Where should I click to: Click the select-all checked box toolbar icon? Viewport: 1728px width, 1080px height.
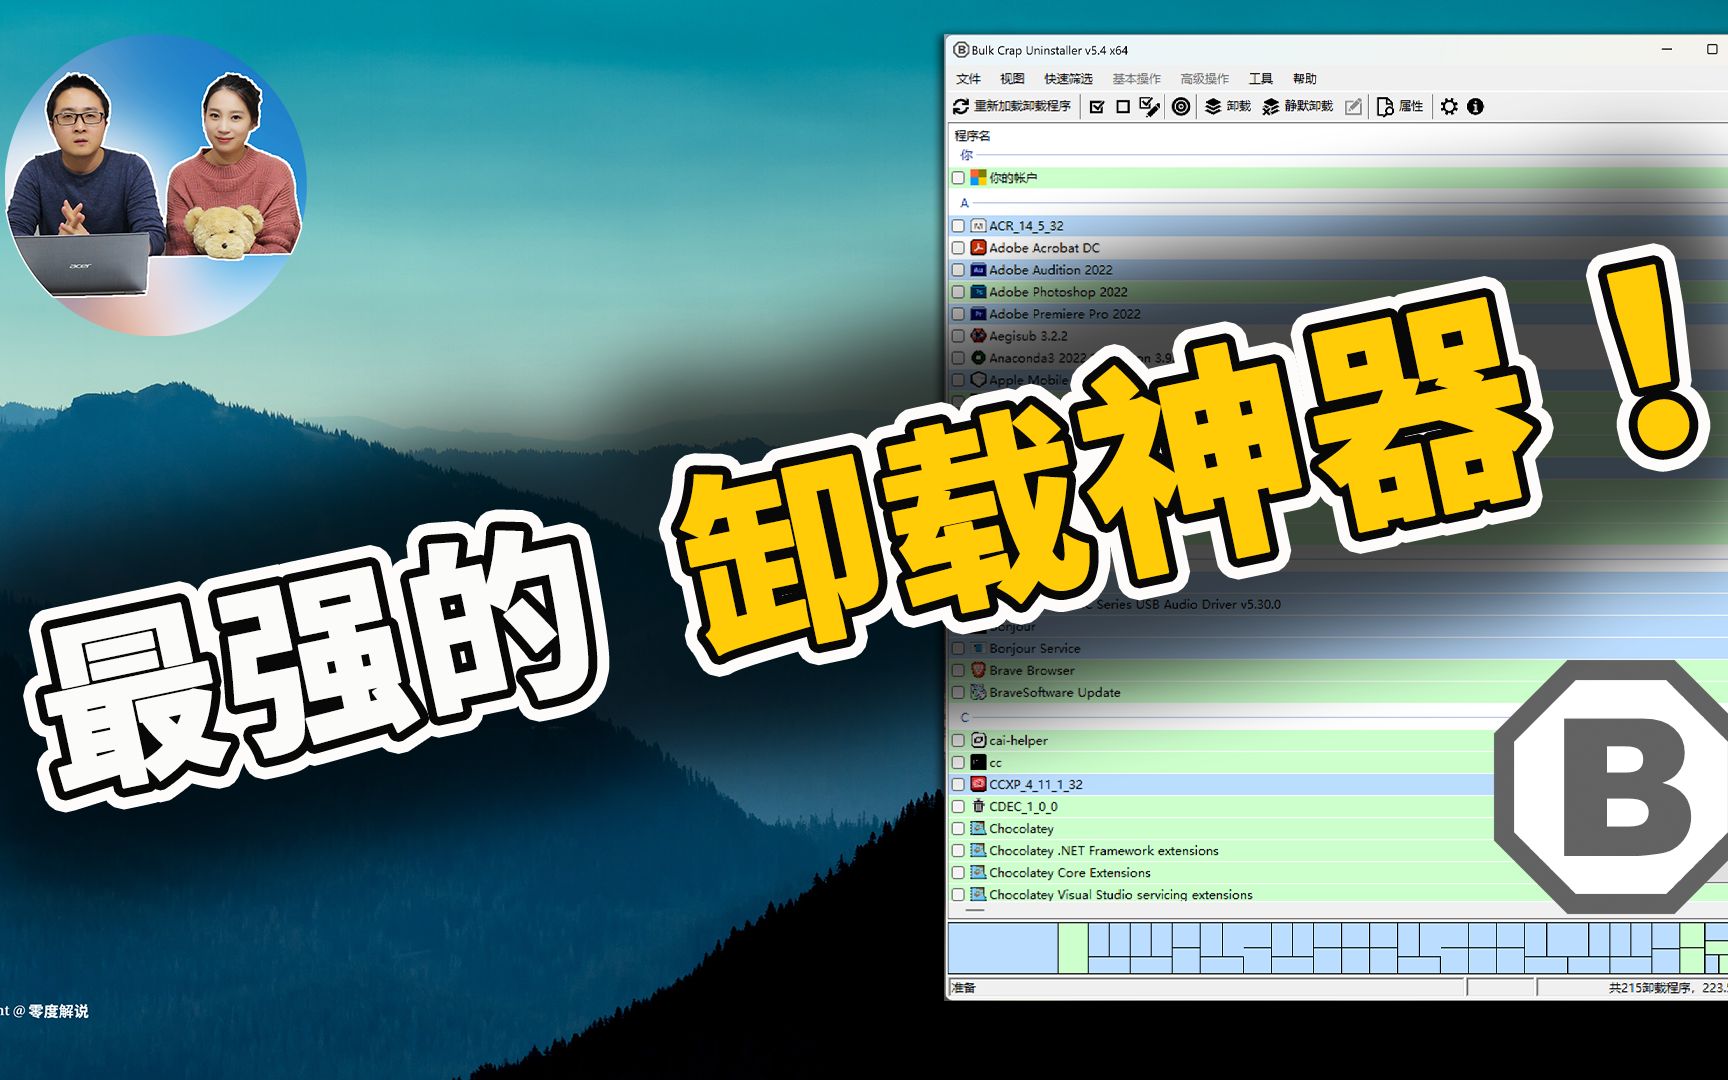pyautogui.click(x=1097, y=106)
